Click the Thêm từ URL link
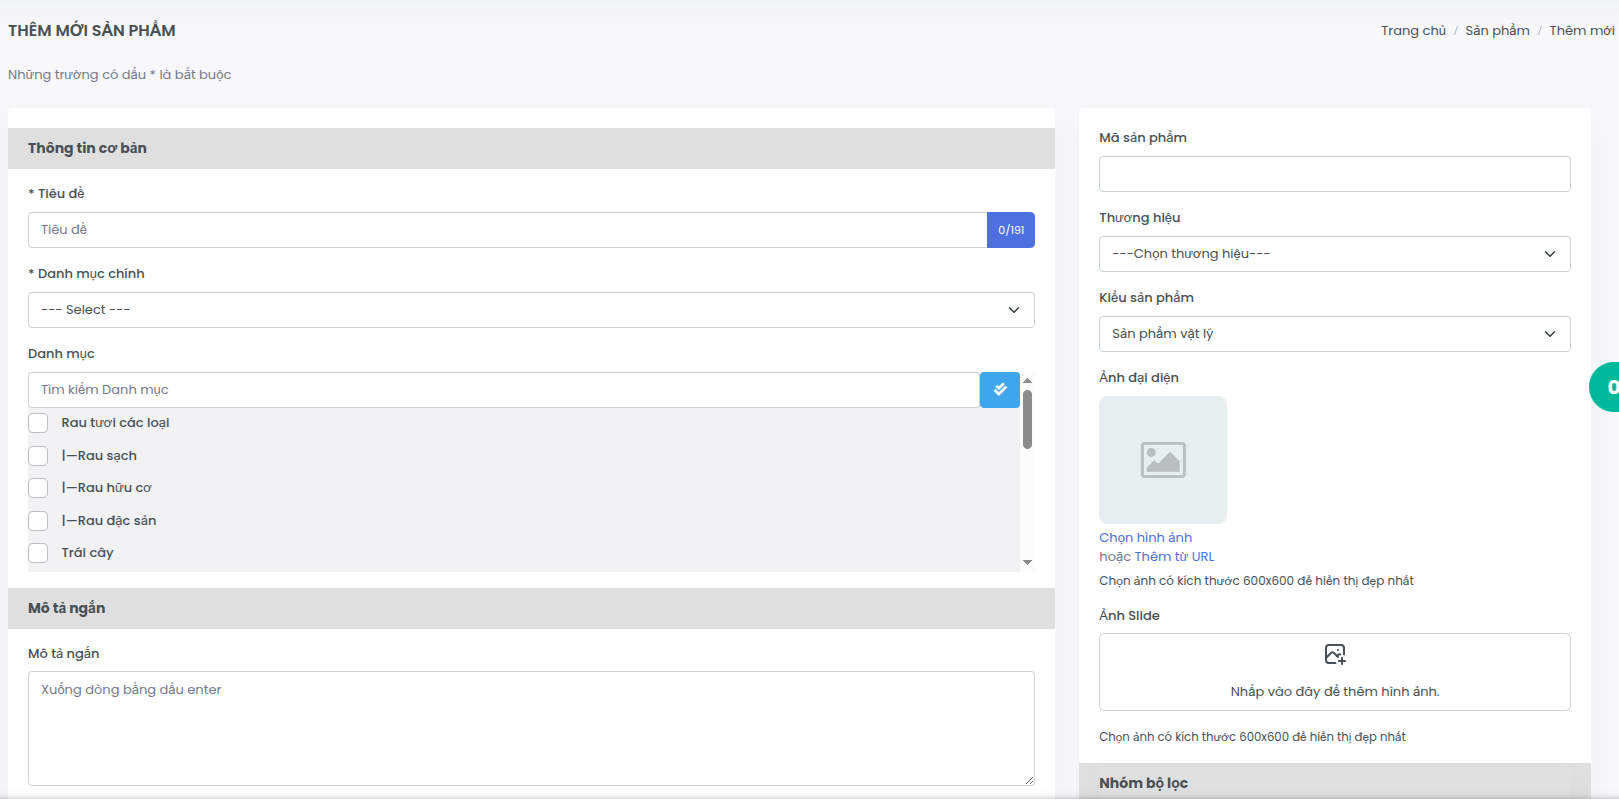 (1174, 557)
